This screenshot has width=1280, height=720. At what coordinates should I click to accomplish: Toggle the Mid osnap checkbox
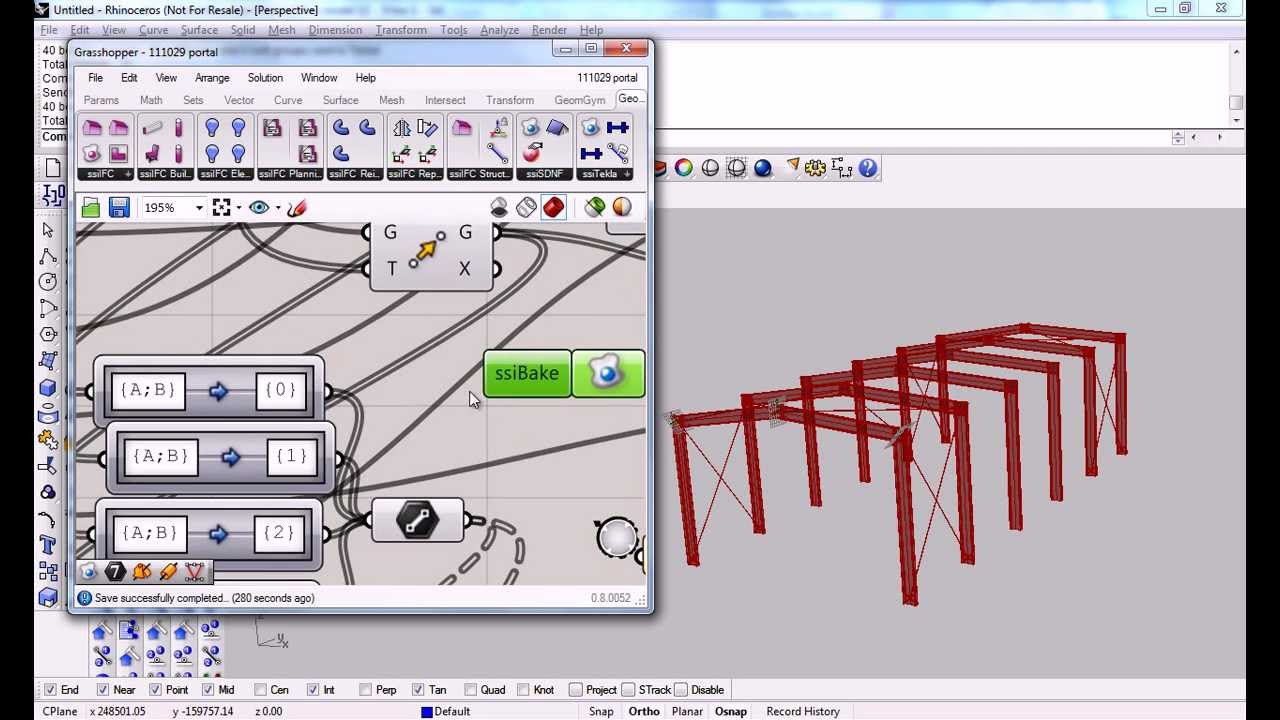coord(208,690)
